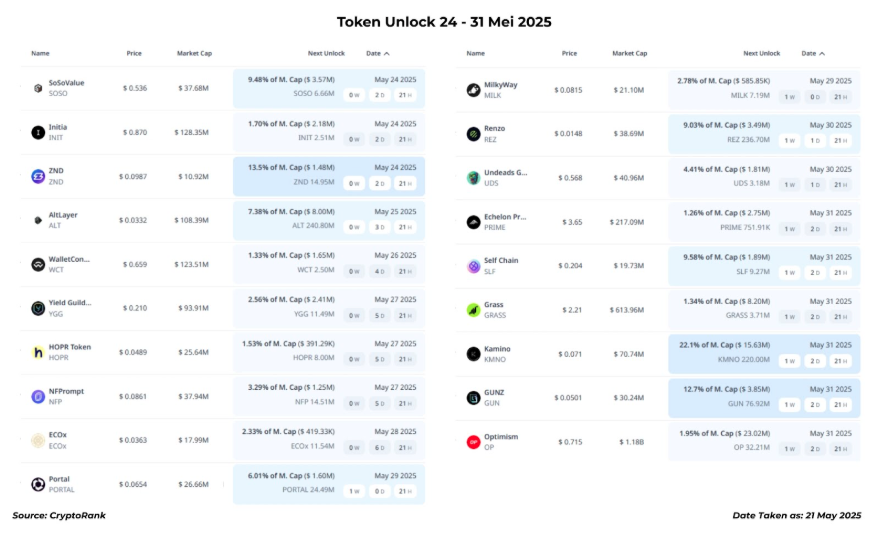Click the Initia token logo icon
This screenshot has height=535, width=882.
38,132
